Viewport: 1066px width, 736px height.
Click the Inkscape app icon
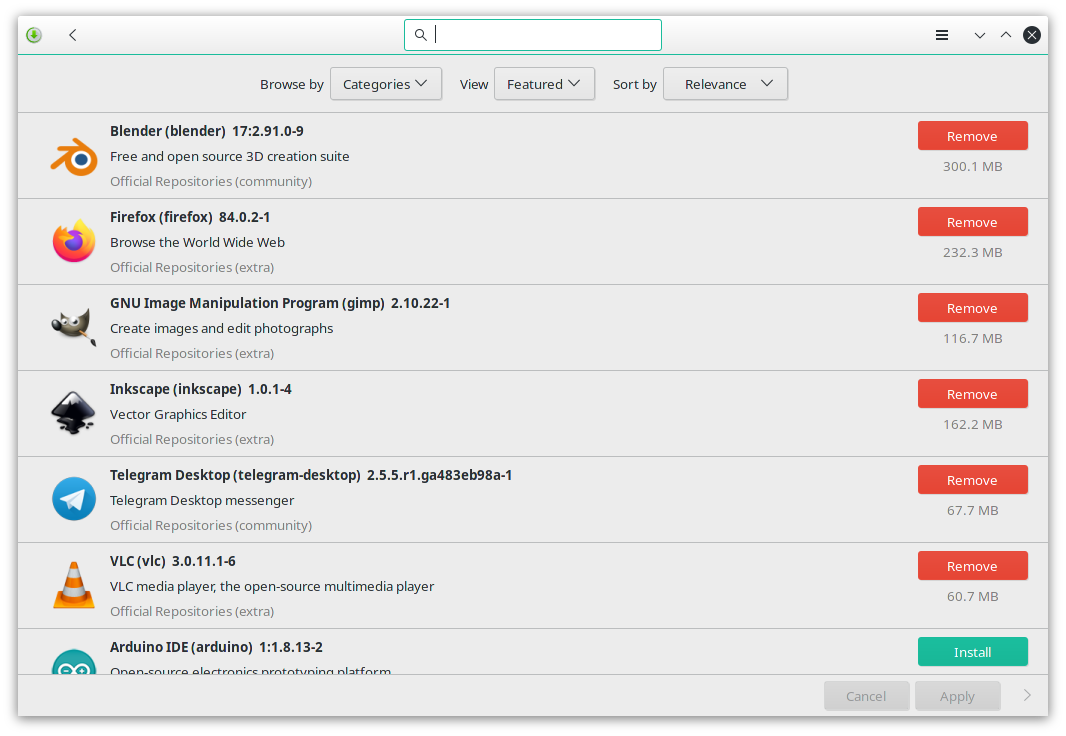[74, 413]
